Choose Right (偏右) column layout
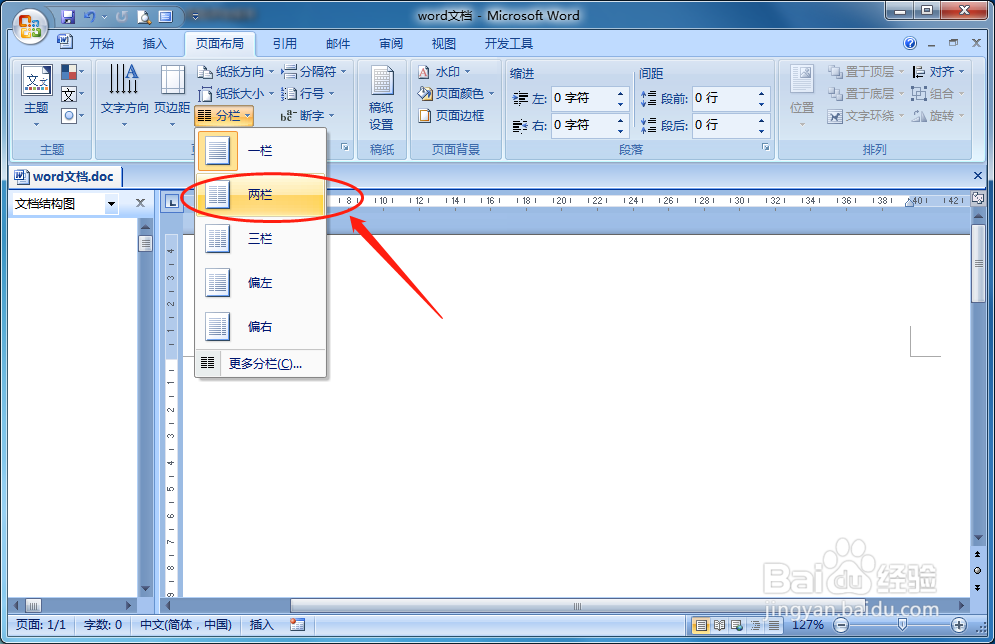 [x=261, y=326]
